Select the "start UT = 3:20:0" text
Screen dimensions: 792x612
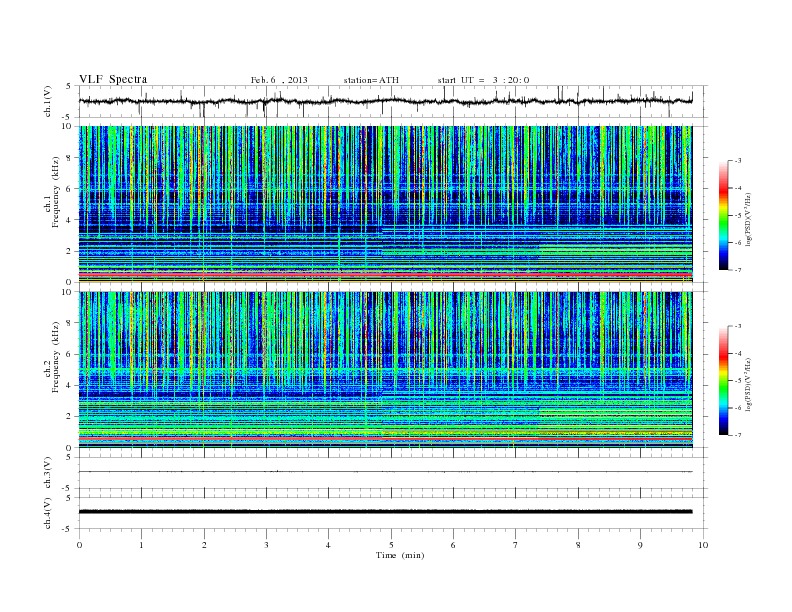(x=483, y=80)
